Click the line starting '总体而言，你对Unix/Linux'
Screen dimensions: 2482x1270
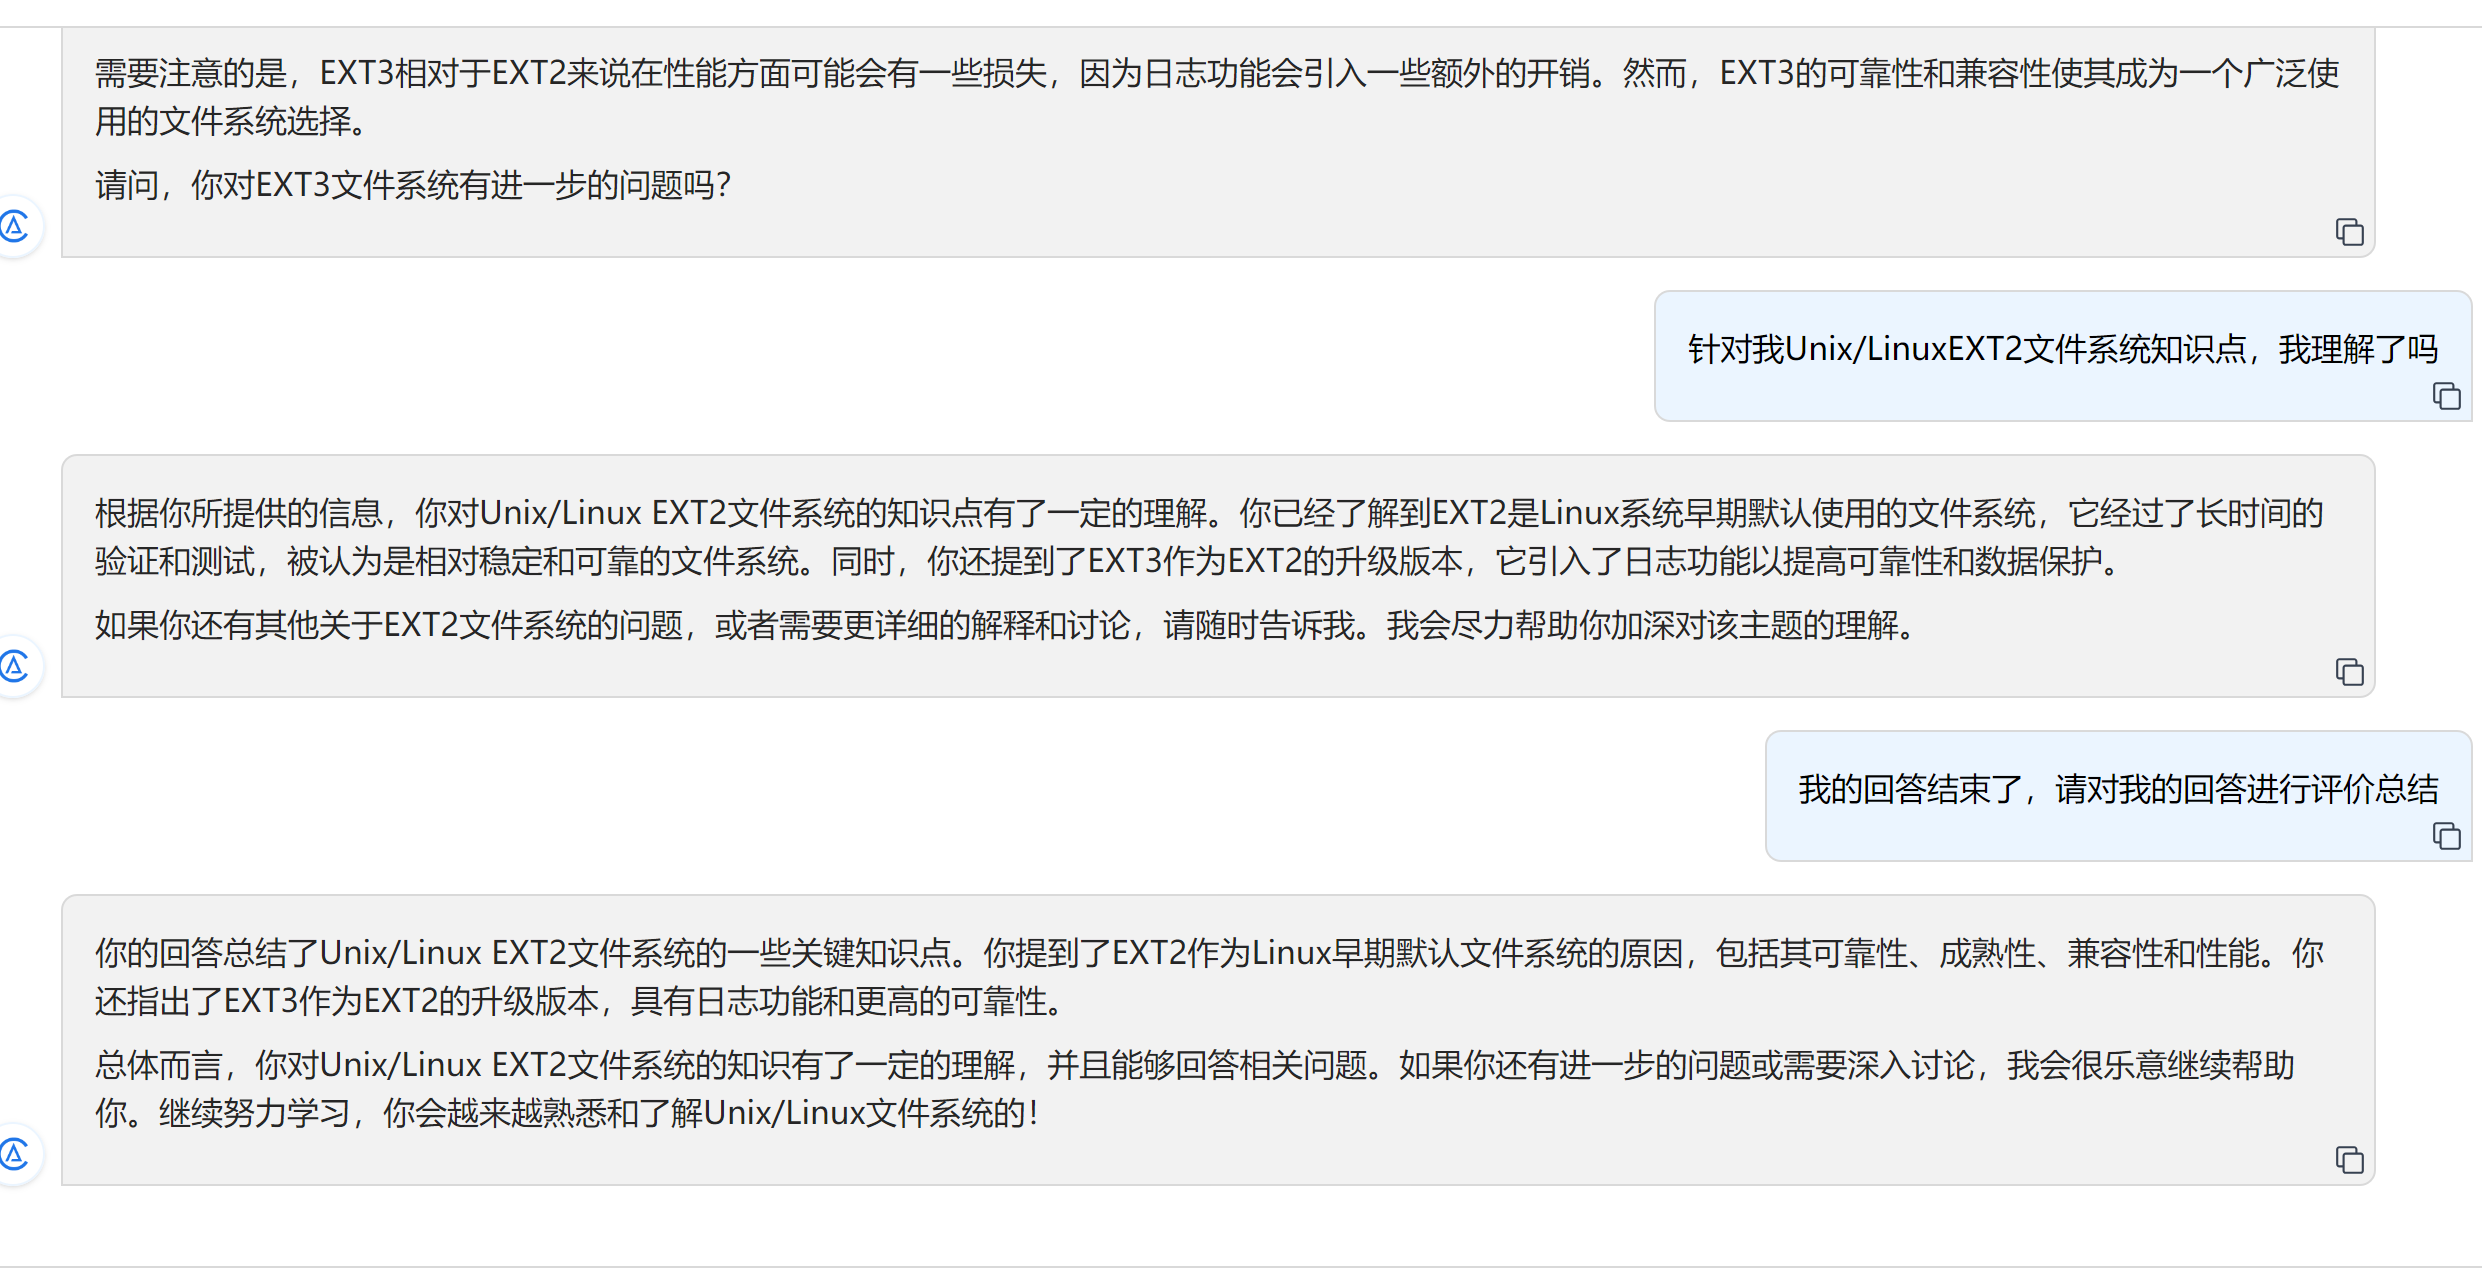tap(1194, 1065)
